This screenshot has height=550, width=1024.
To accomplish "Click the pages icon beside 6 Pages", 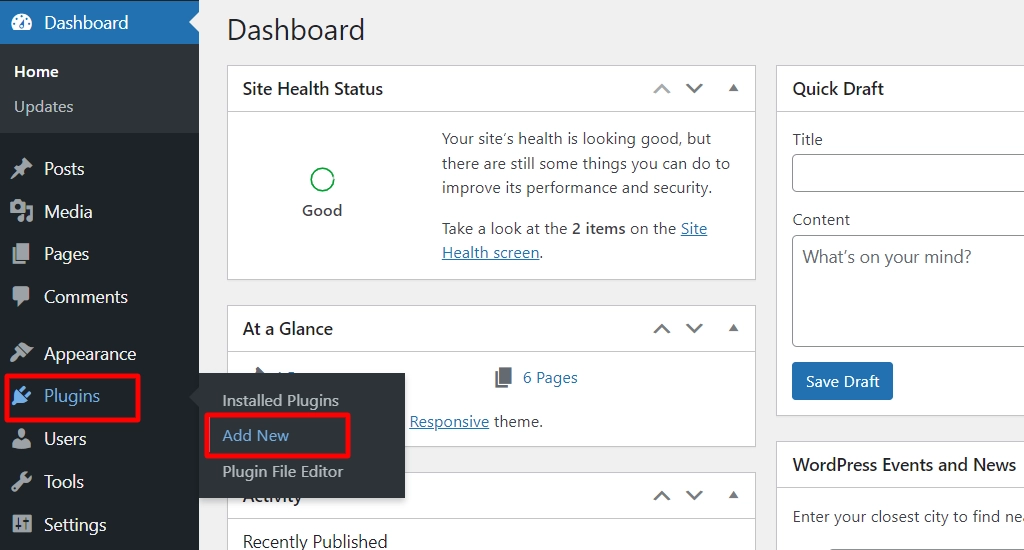I will click(x=504, y=378).
